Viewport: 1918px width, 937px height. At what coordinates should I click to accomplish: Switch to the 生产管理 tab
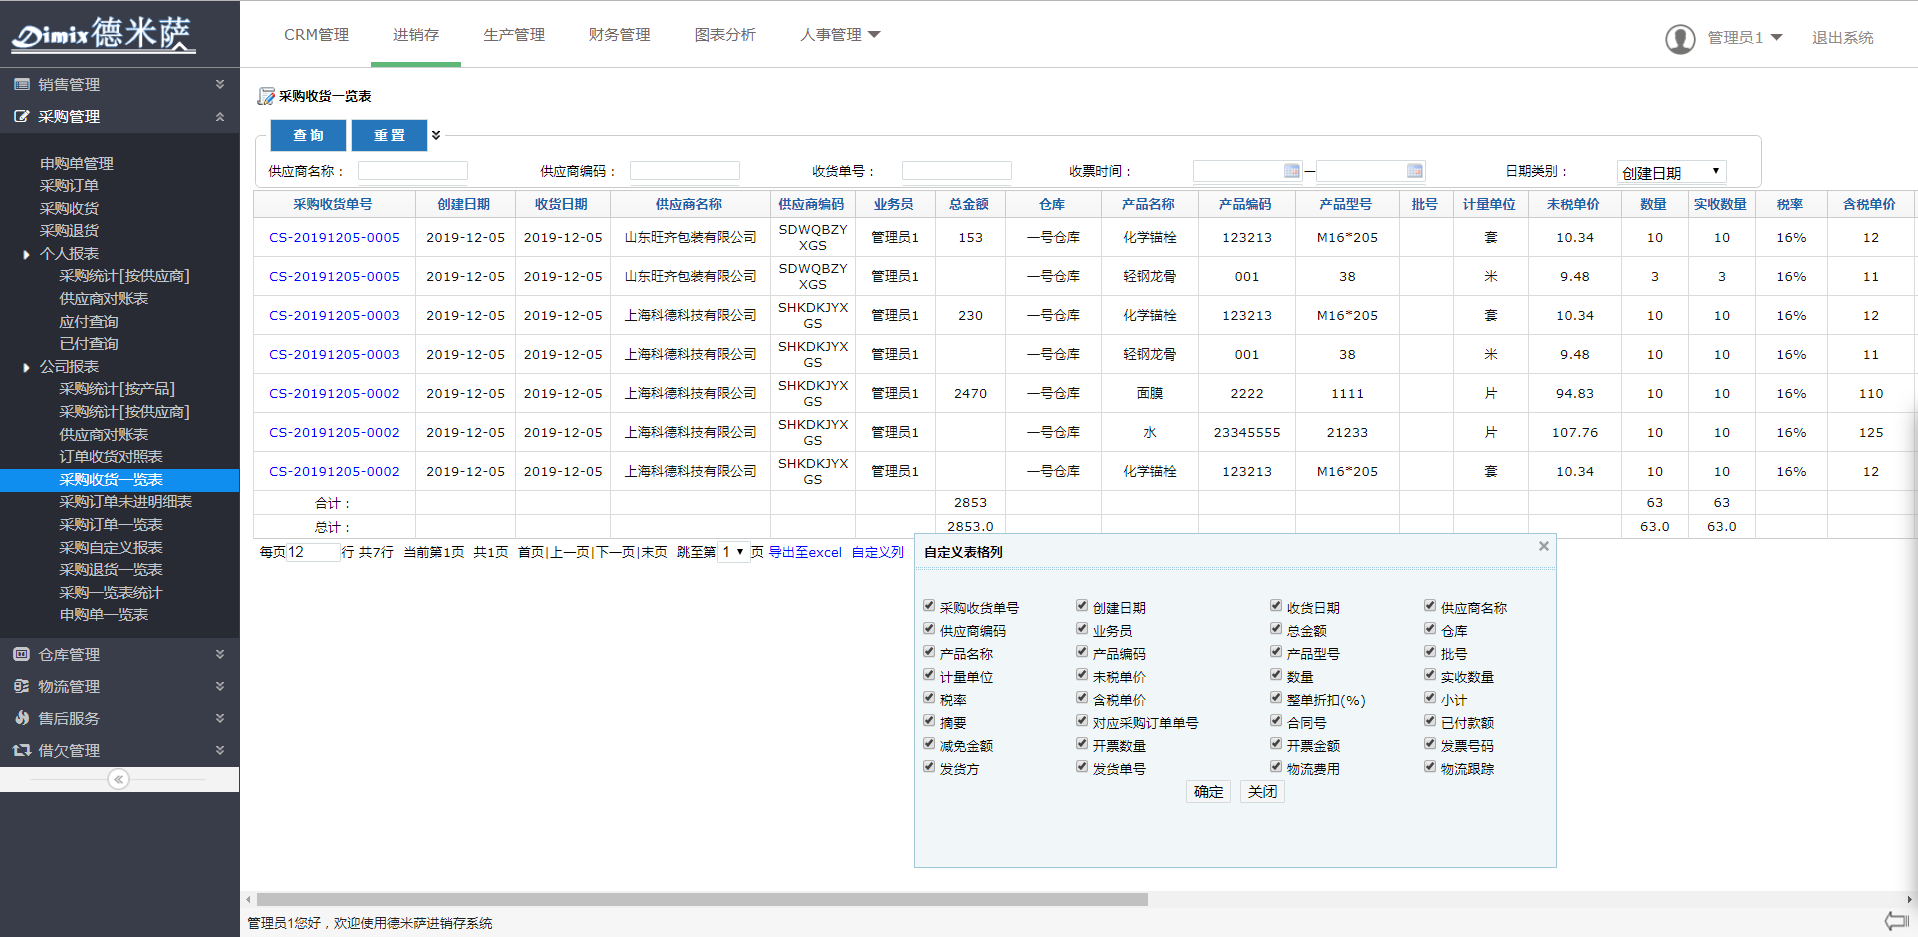[x=514, y=35]
